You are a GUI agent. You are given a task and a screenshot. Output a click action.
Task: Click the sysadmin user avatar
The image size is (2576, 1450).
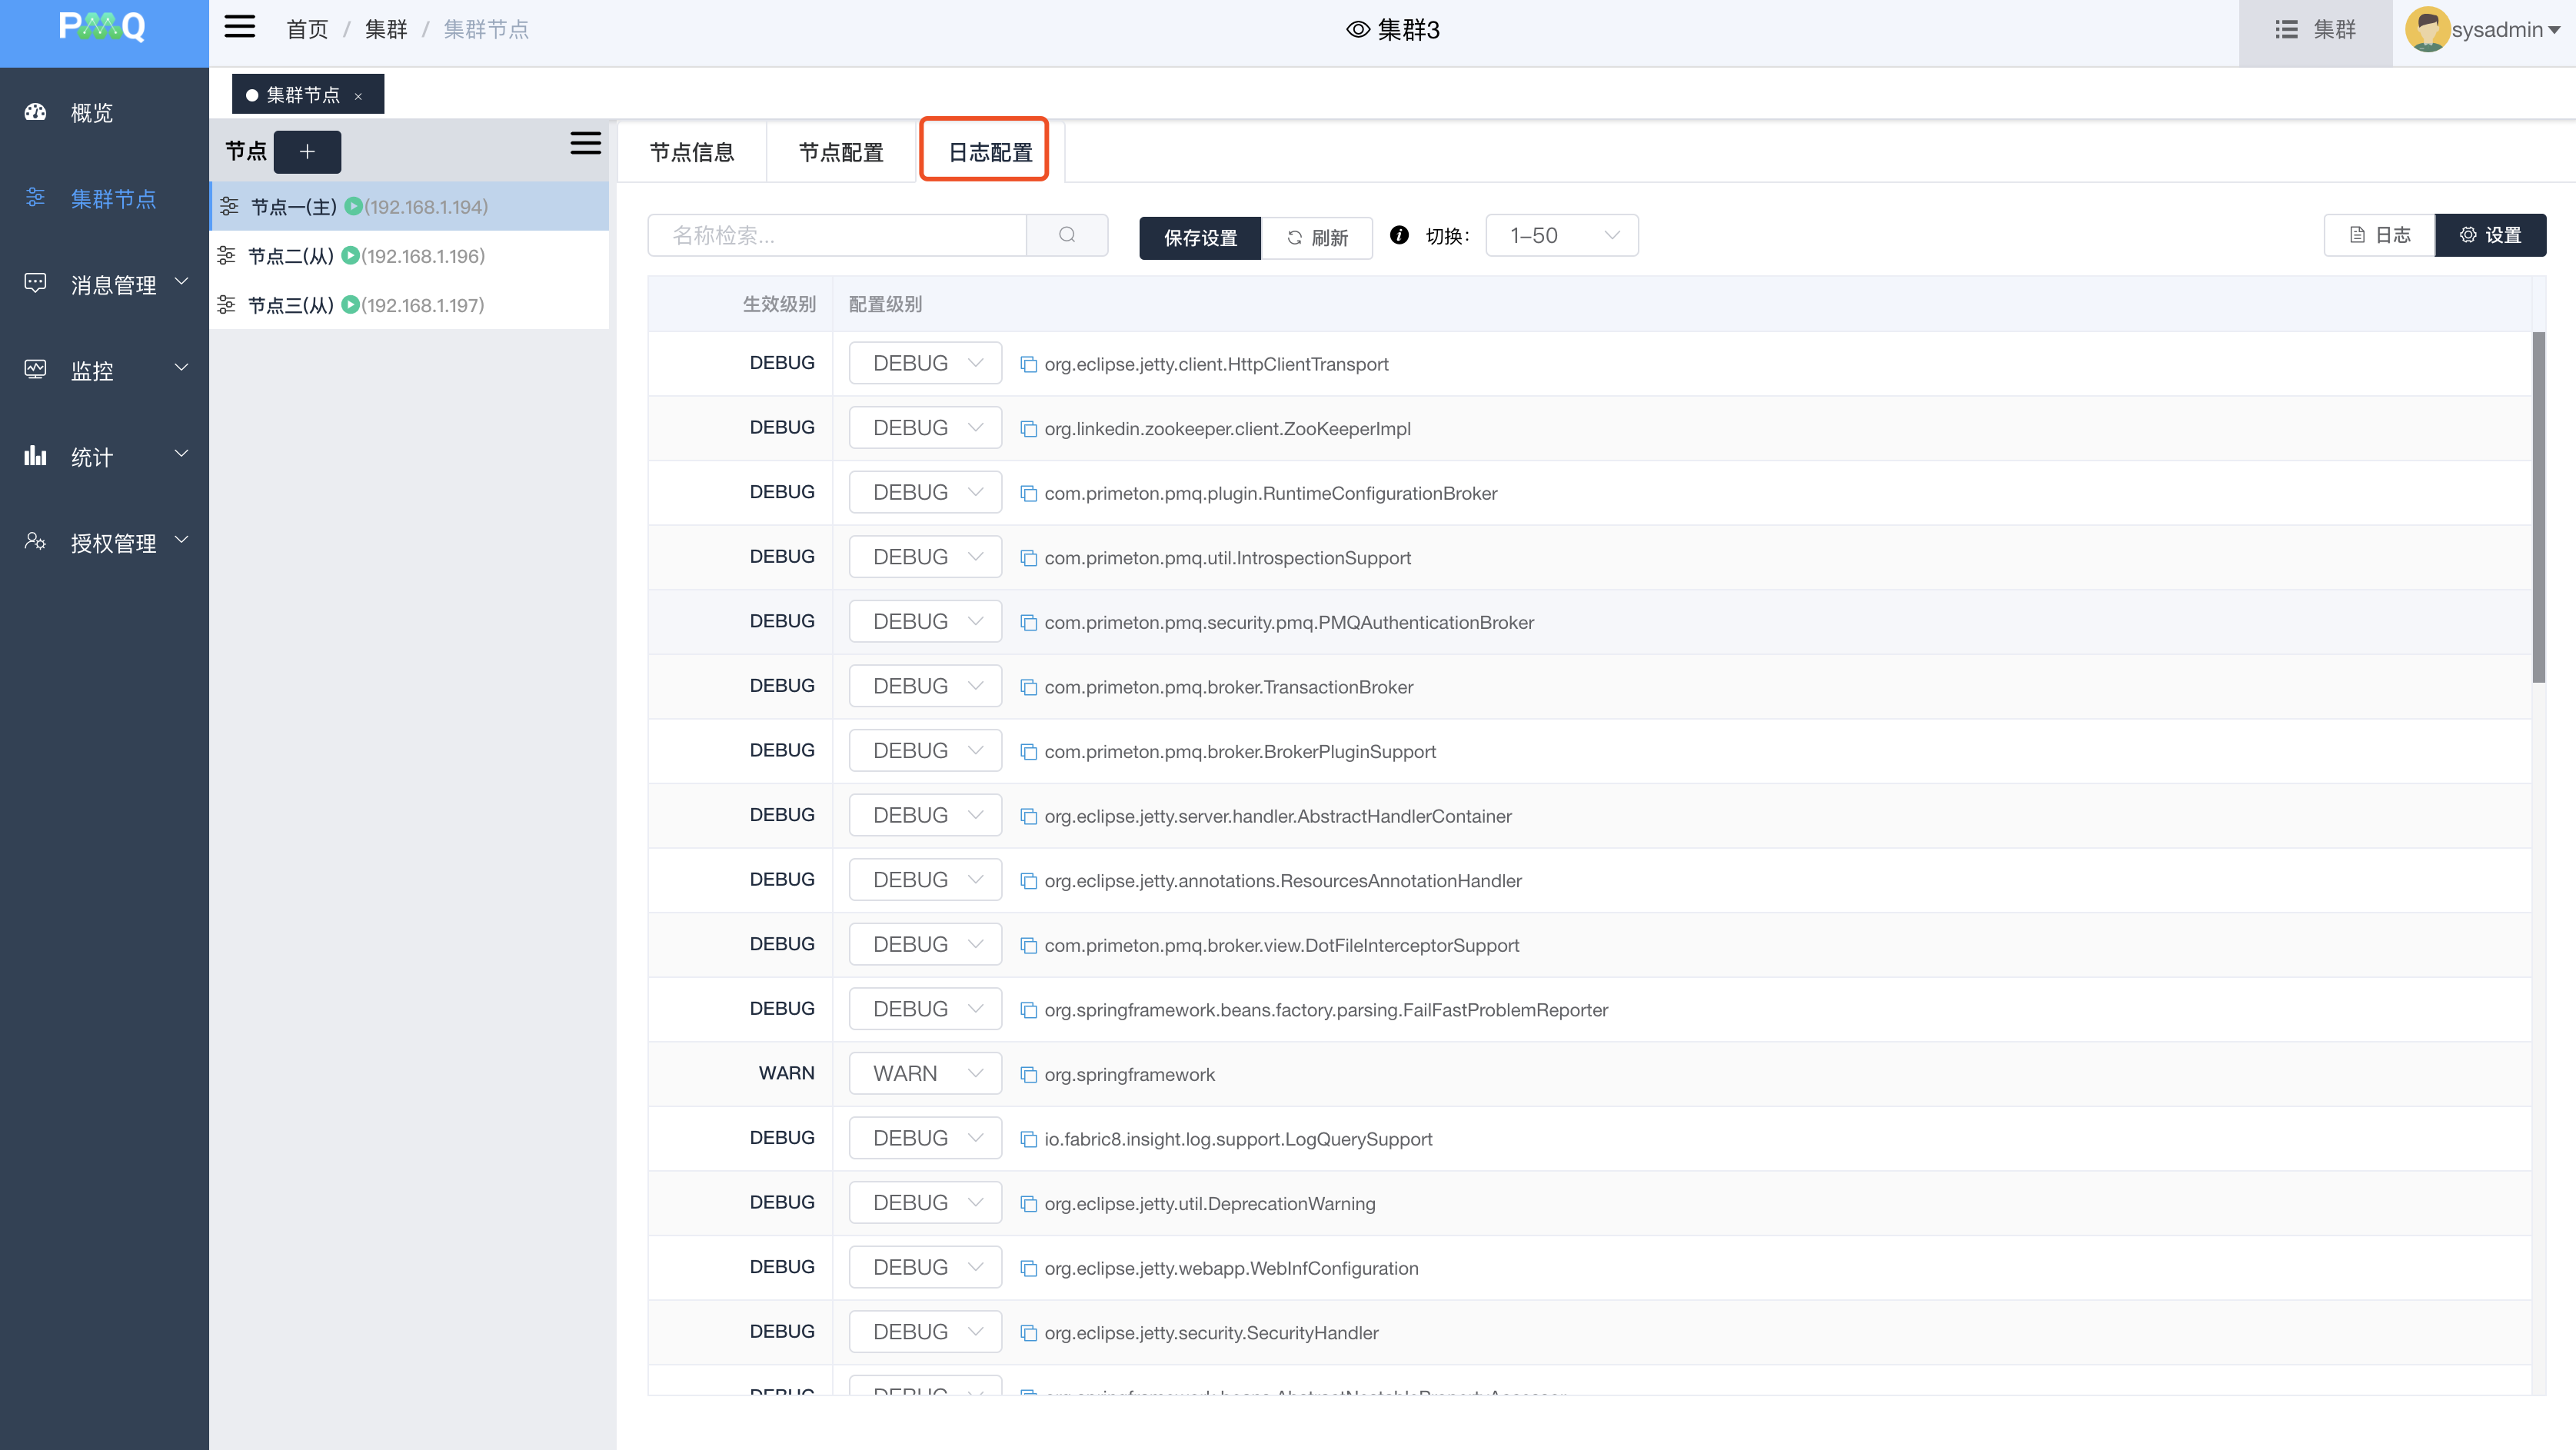[2426, 30]
